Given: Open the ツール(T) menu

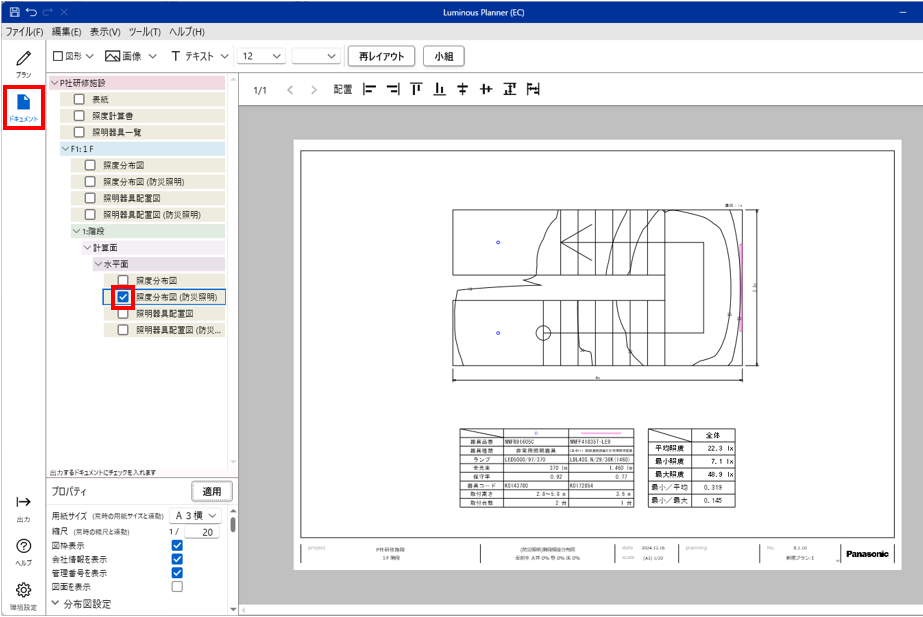Looking at the screenshot, I should click(145, 33).
